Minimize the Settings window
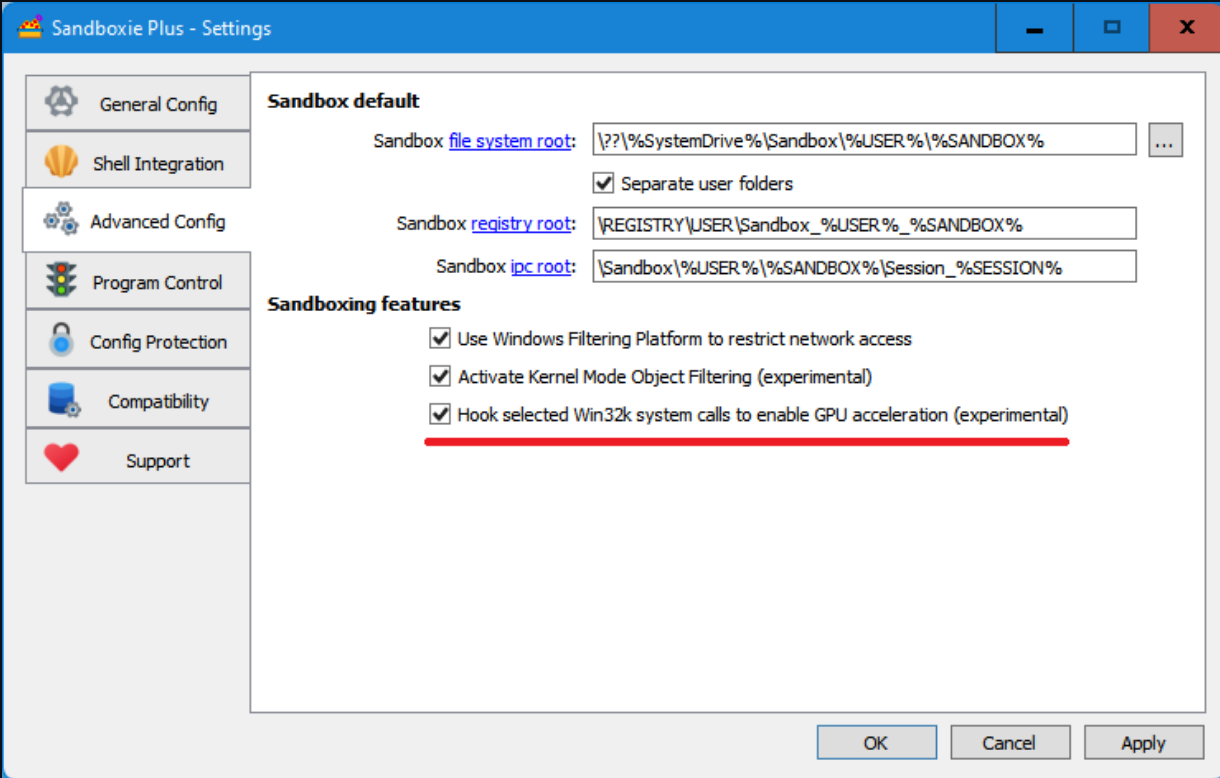Image resolution: width=1220 pixels, height=778 pixels. pyautogui.click(x=1035, y=28)
